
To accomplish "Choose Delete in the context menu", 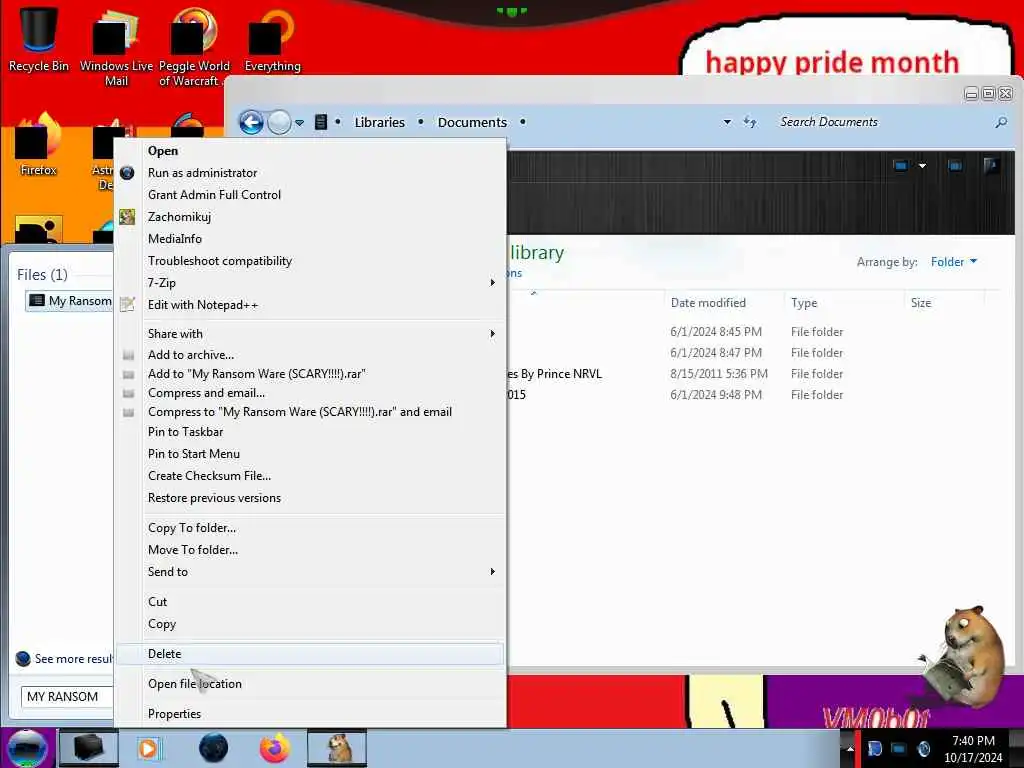I will tap(310, 654).
